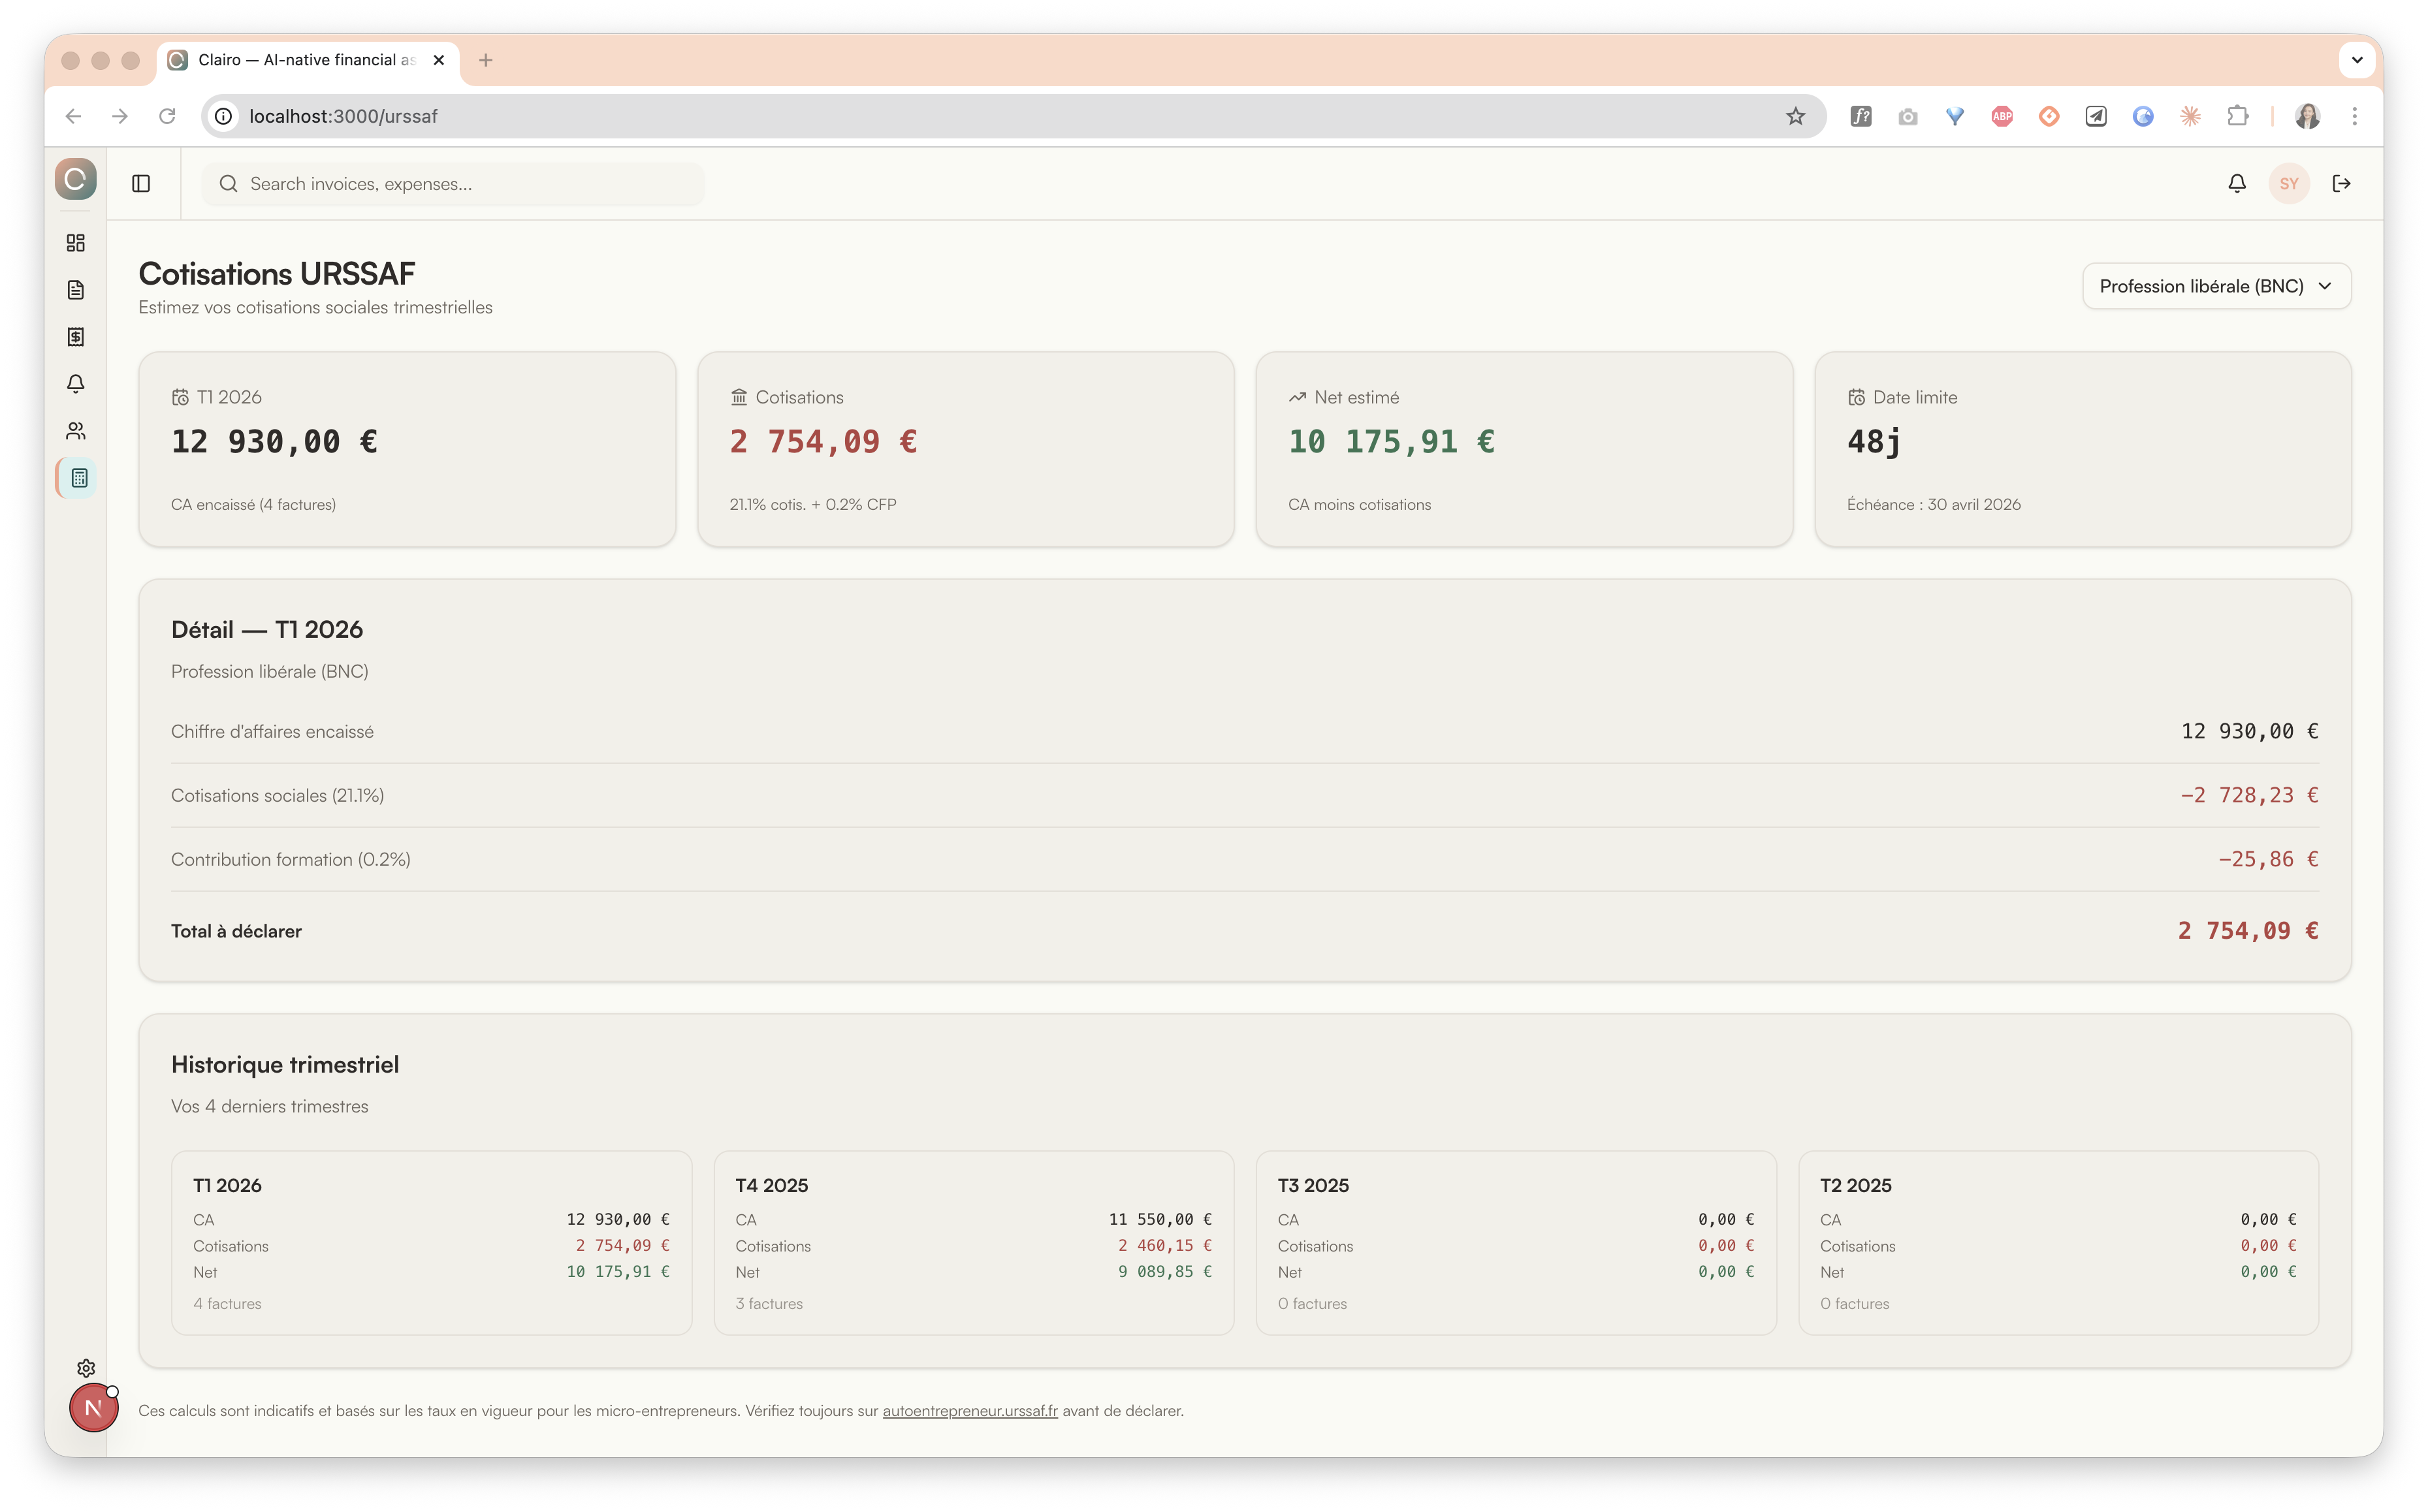Click the 12 930,00 € T1 2026 summary amount
Viewport: 2428px width, 1512px height.
click(274, 442)
